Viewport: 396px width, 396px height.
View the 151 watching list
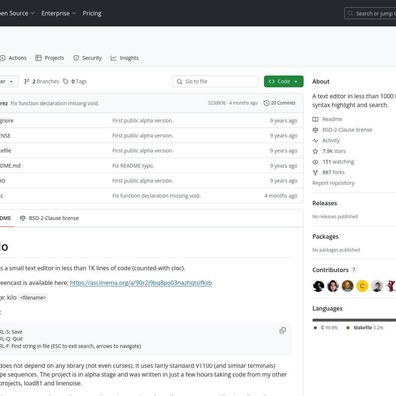click(x=338, y=162)
